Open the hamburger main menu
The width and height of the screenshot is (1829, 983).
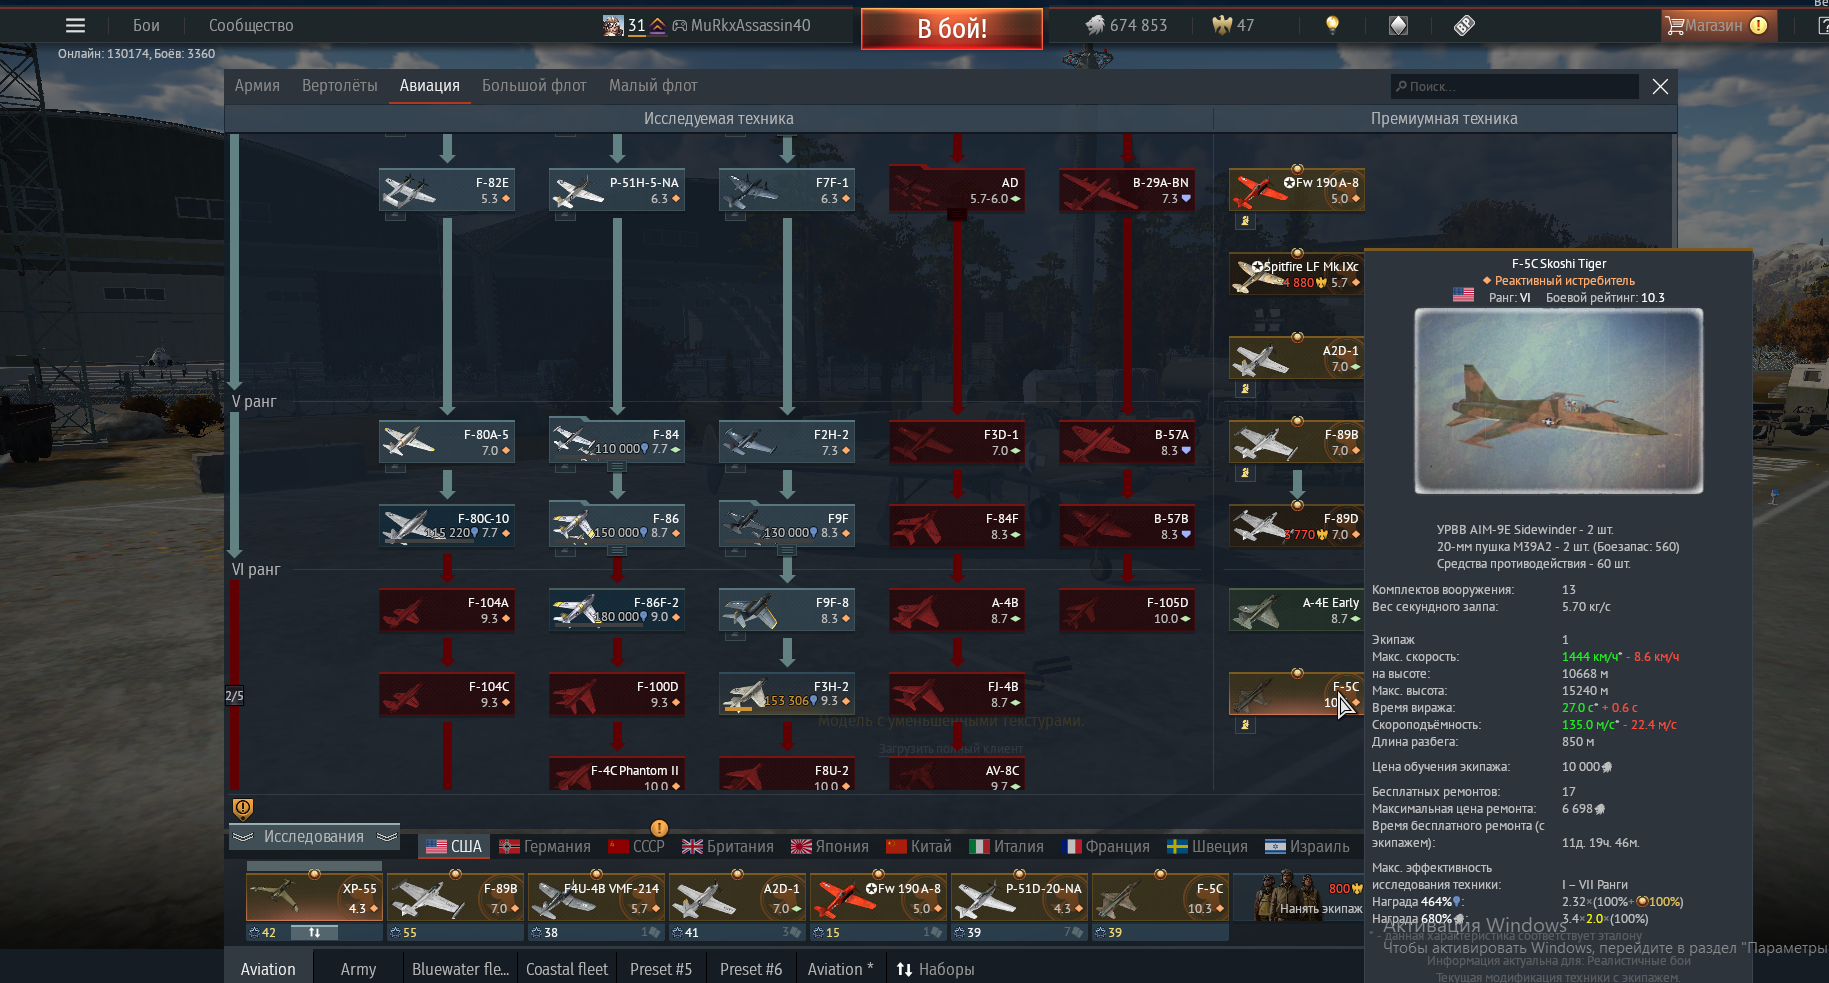(75, 26)
